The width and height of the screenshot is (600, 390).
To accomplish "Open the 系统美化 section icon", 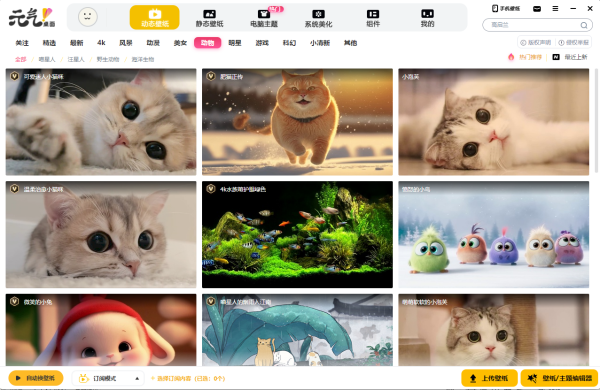I will [318, 14].
